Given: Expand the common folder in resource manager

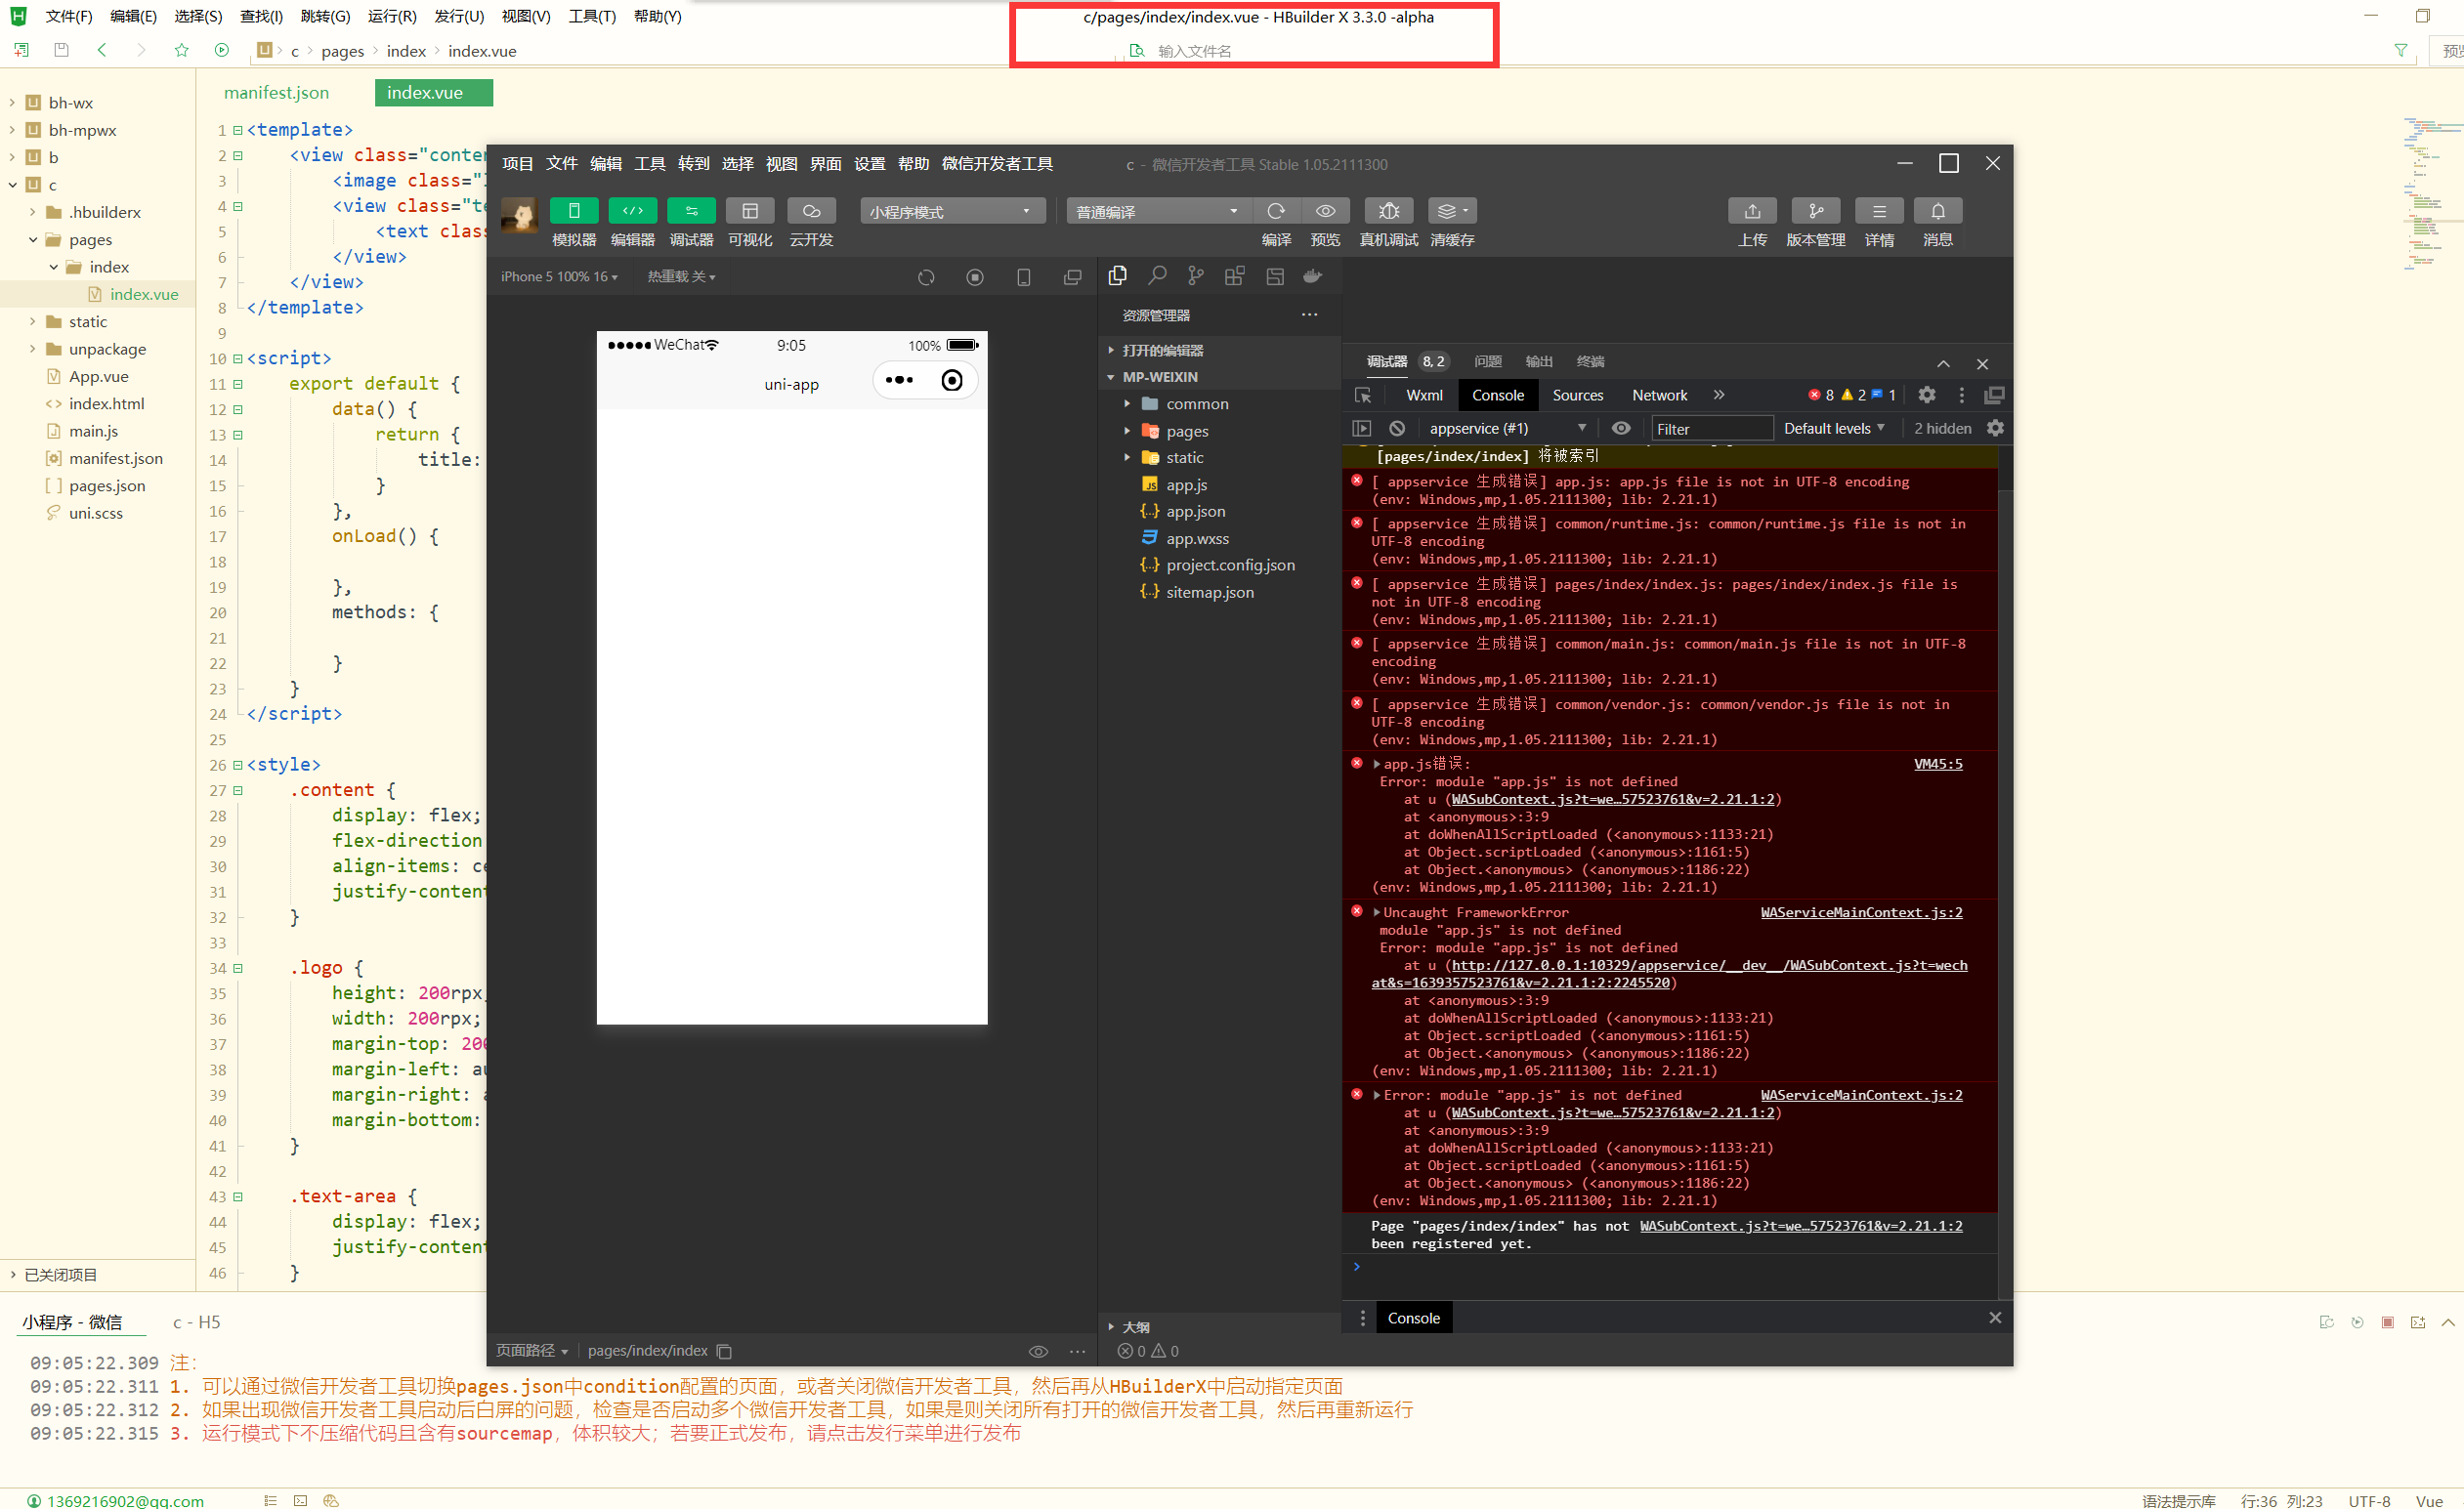Looking at the screenshot, I should coord(1196,404).
